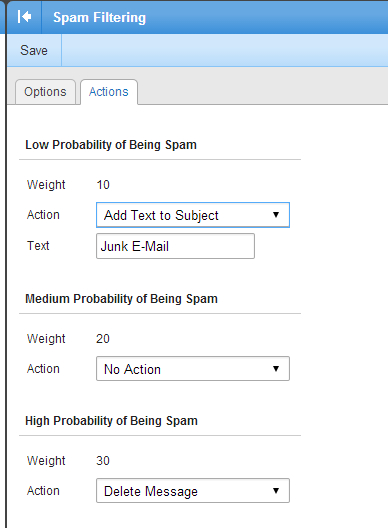
Task: Click the Text label beside Junk E-Mail
Action: click(38, 245)
